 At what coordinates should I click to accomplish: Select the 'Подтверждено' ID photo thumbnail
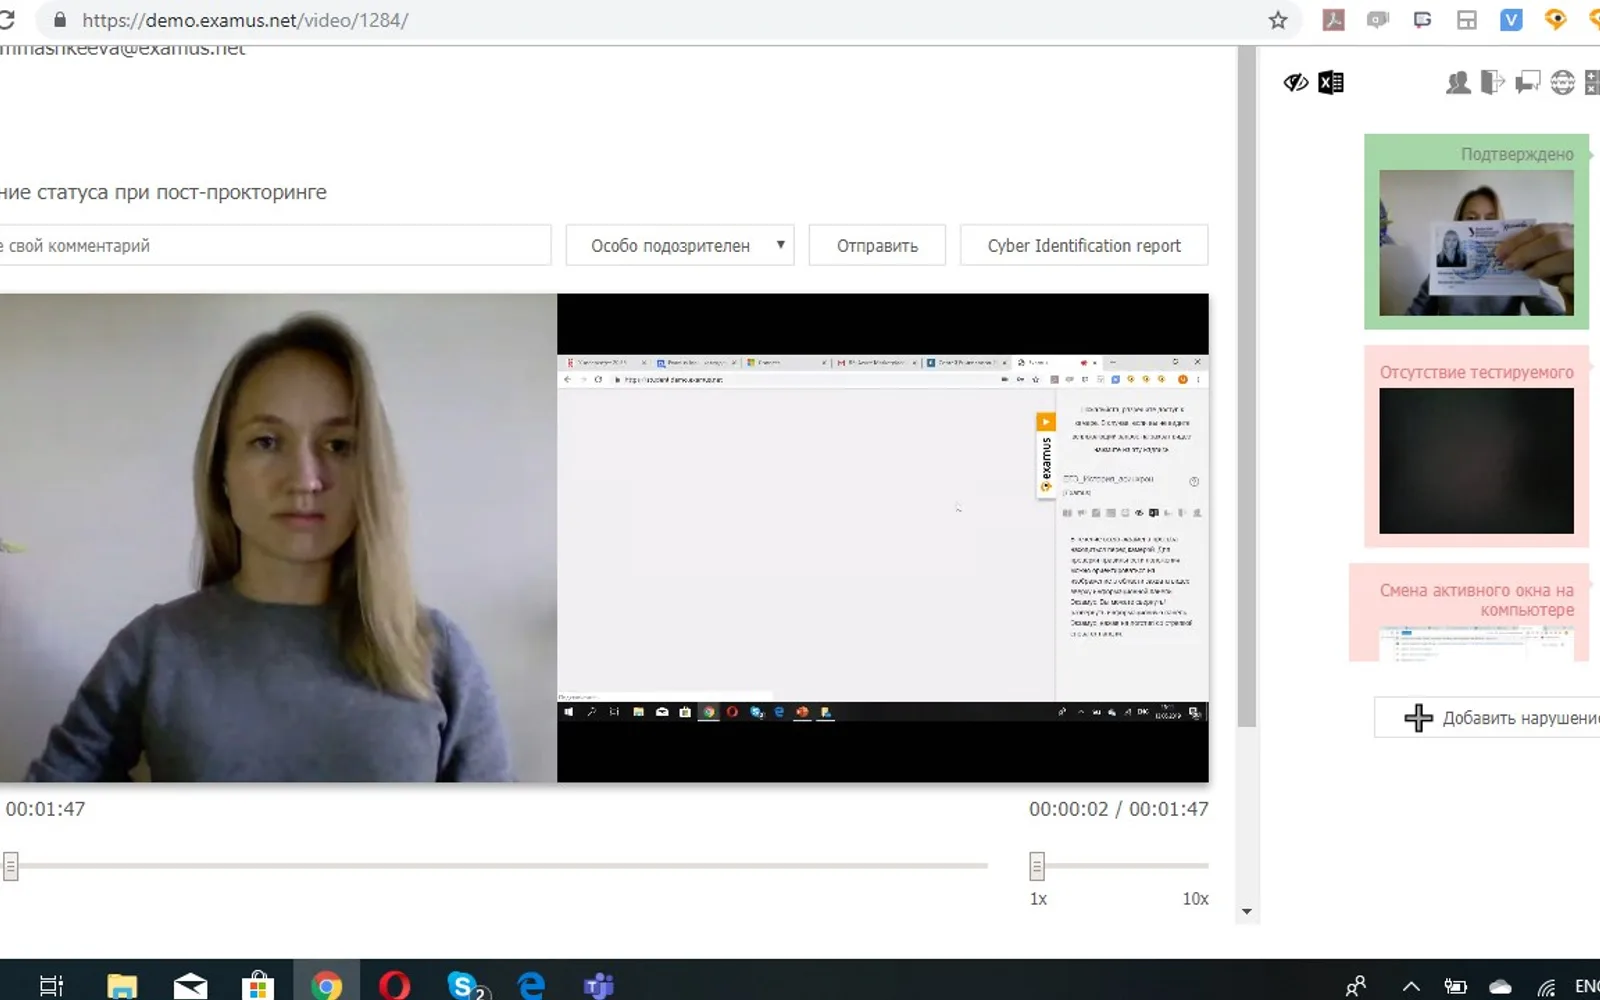coord(1476,242)
